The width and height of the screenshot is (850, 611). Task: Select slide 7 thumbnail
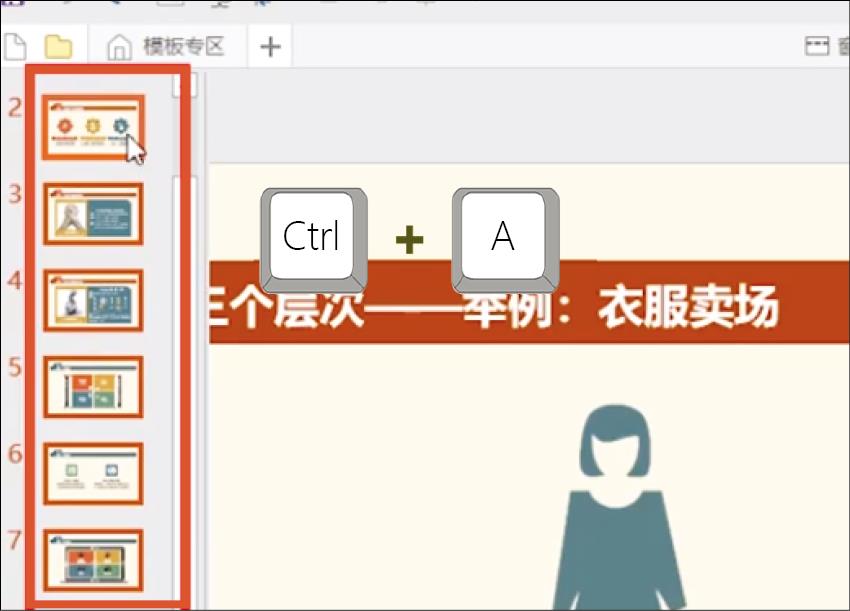[93, 559]
